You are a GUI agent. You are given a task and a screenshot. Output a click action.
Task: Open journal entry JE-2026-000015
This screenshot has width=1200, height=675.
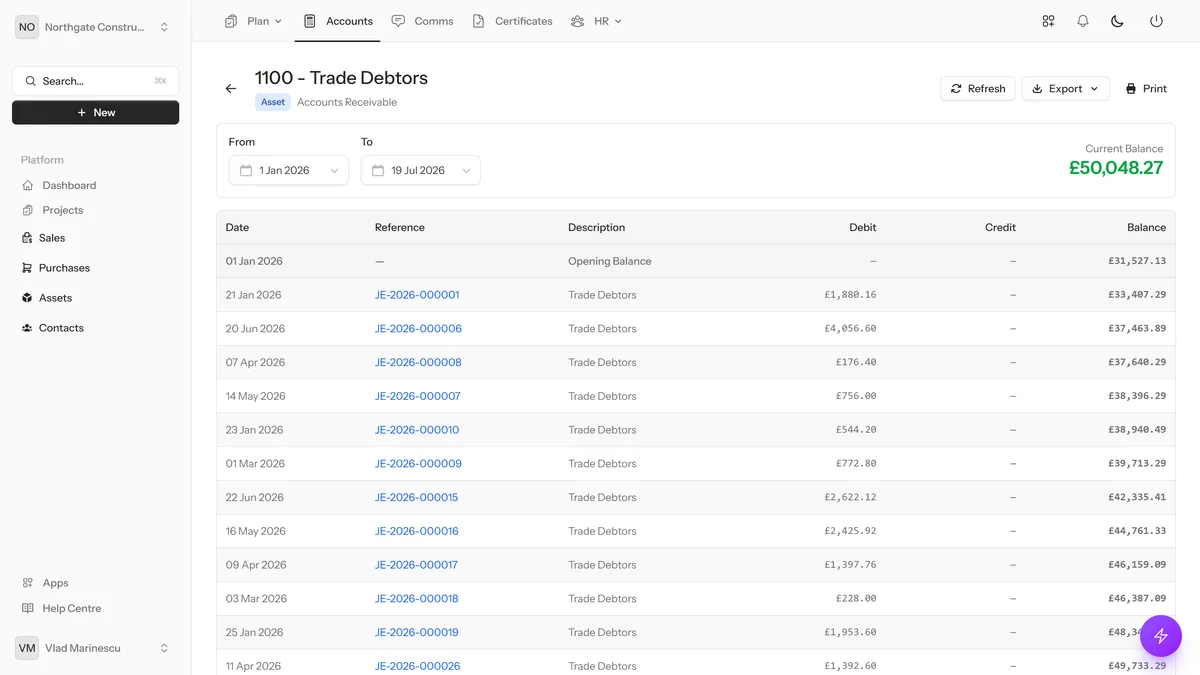pyautogui.click(x=417, y=498)
